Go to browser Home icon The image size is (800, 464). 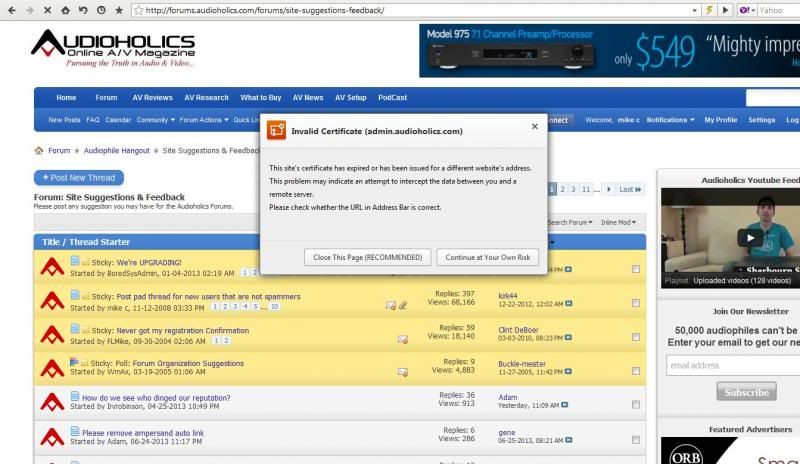tap(65, 10)
